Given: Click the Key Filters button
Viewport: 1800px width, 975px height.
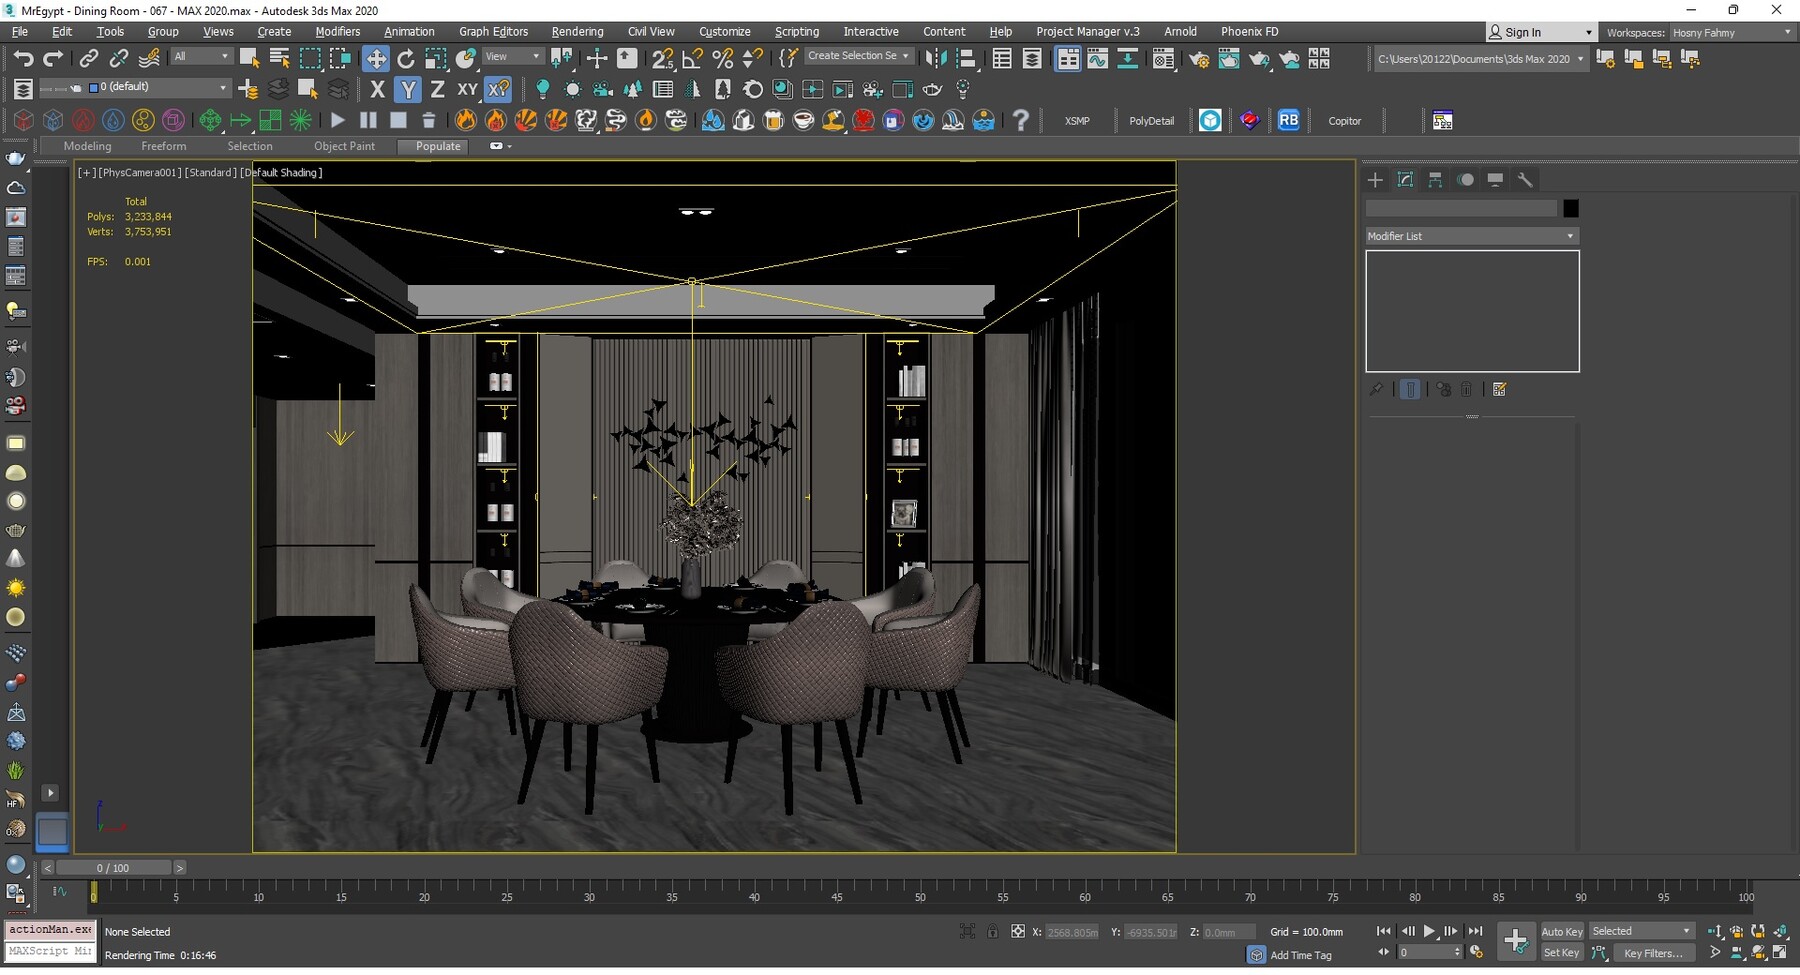Looking at the screenshot, I should pos(1653,953).
